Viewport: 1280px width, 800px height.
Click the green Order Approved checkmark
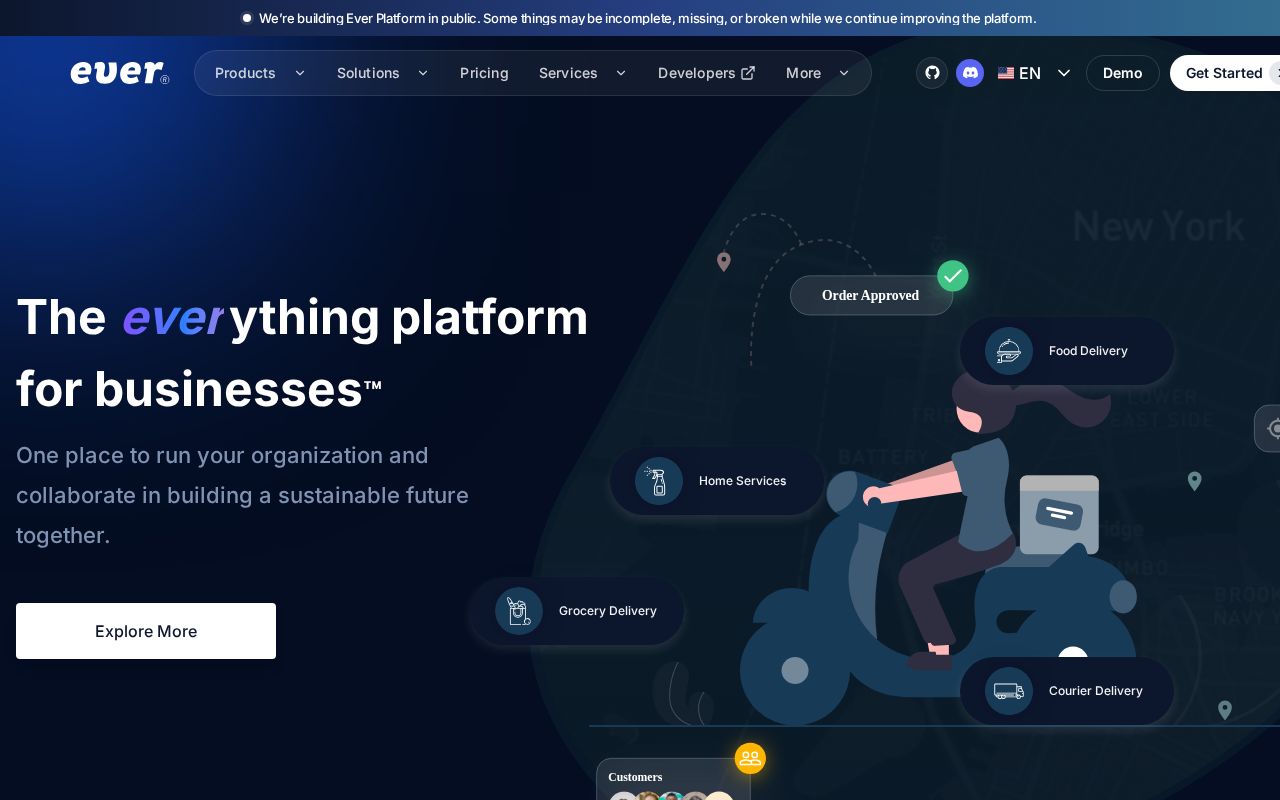[953, 276]
